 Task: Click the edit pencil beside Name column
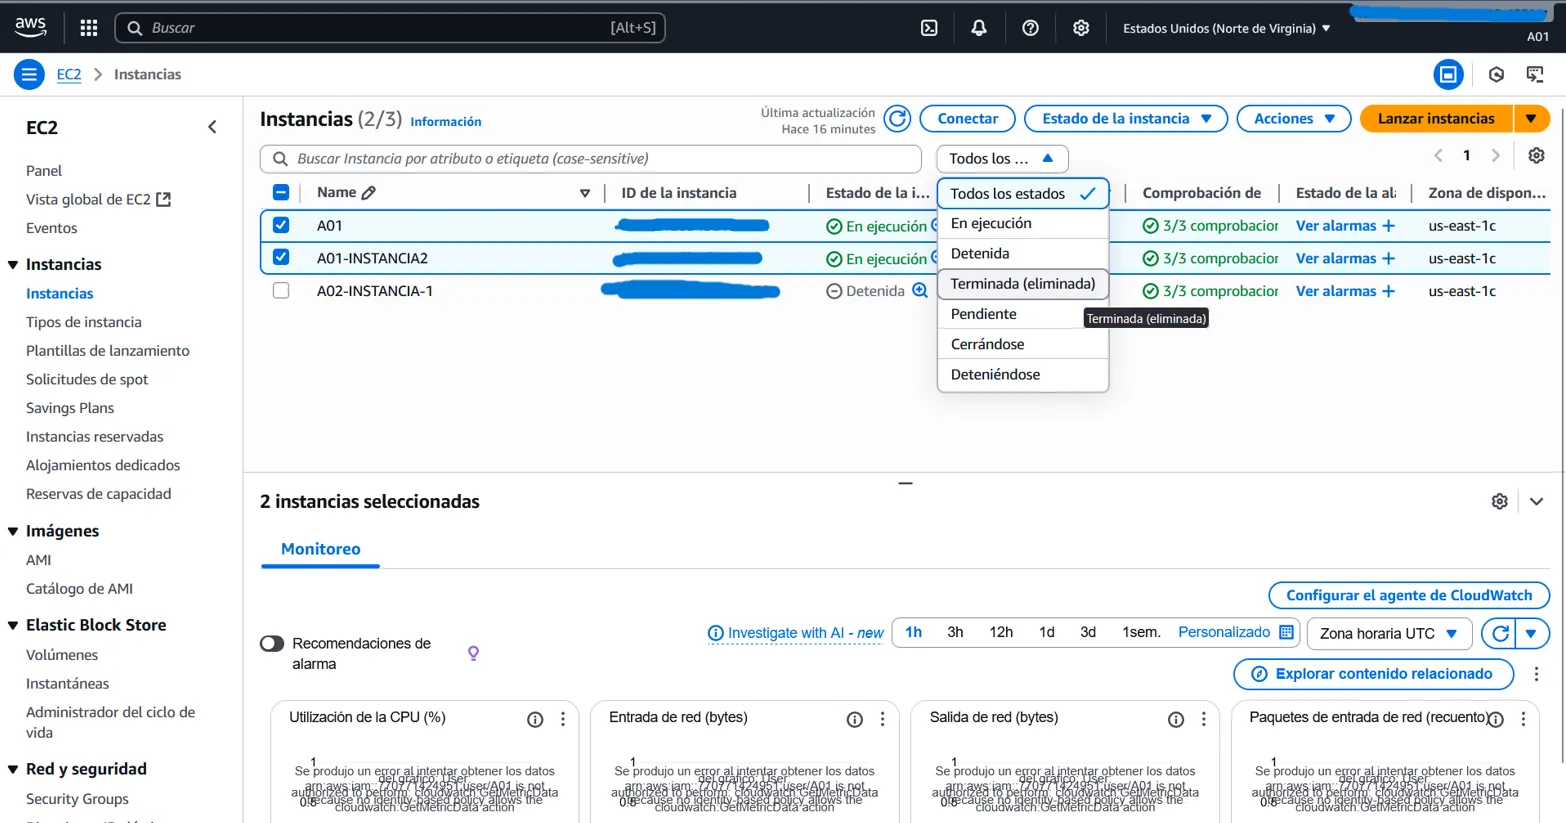[x=369, y=193]
